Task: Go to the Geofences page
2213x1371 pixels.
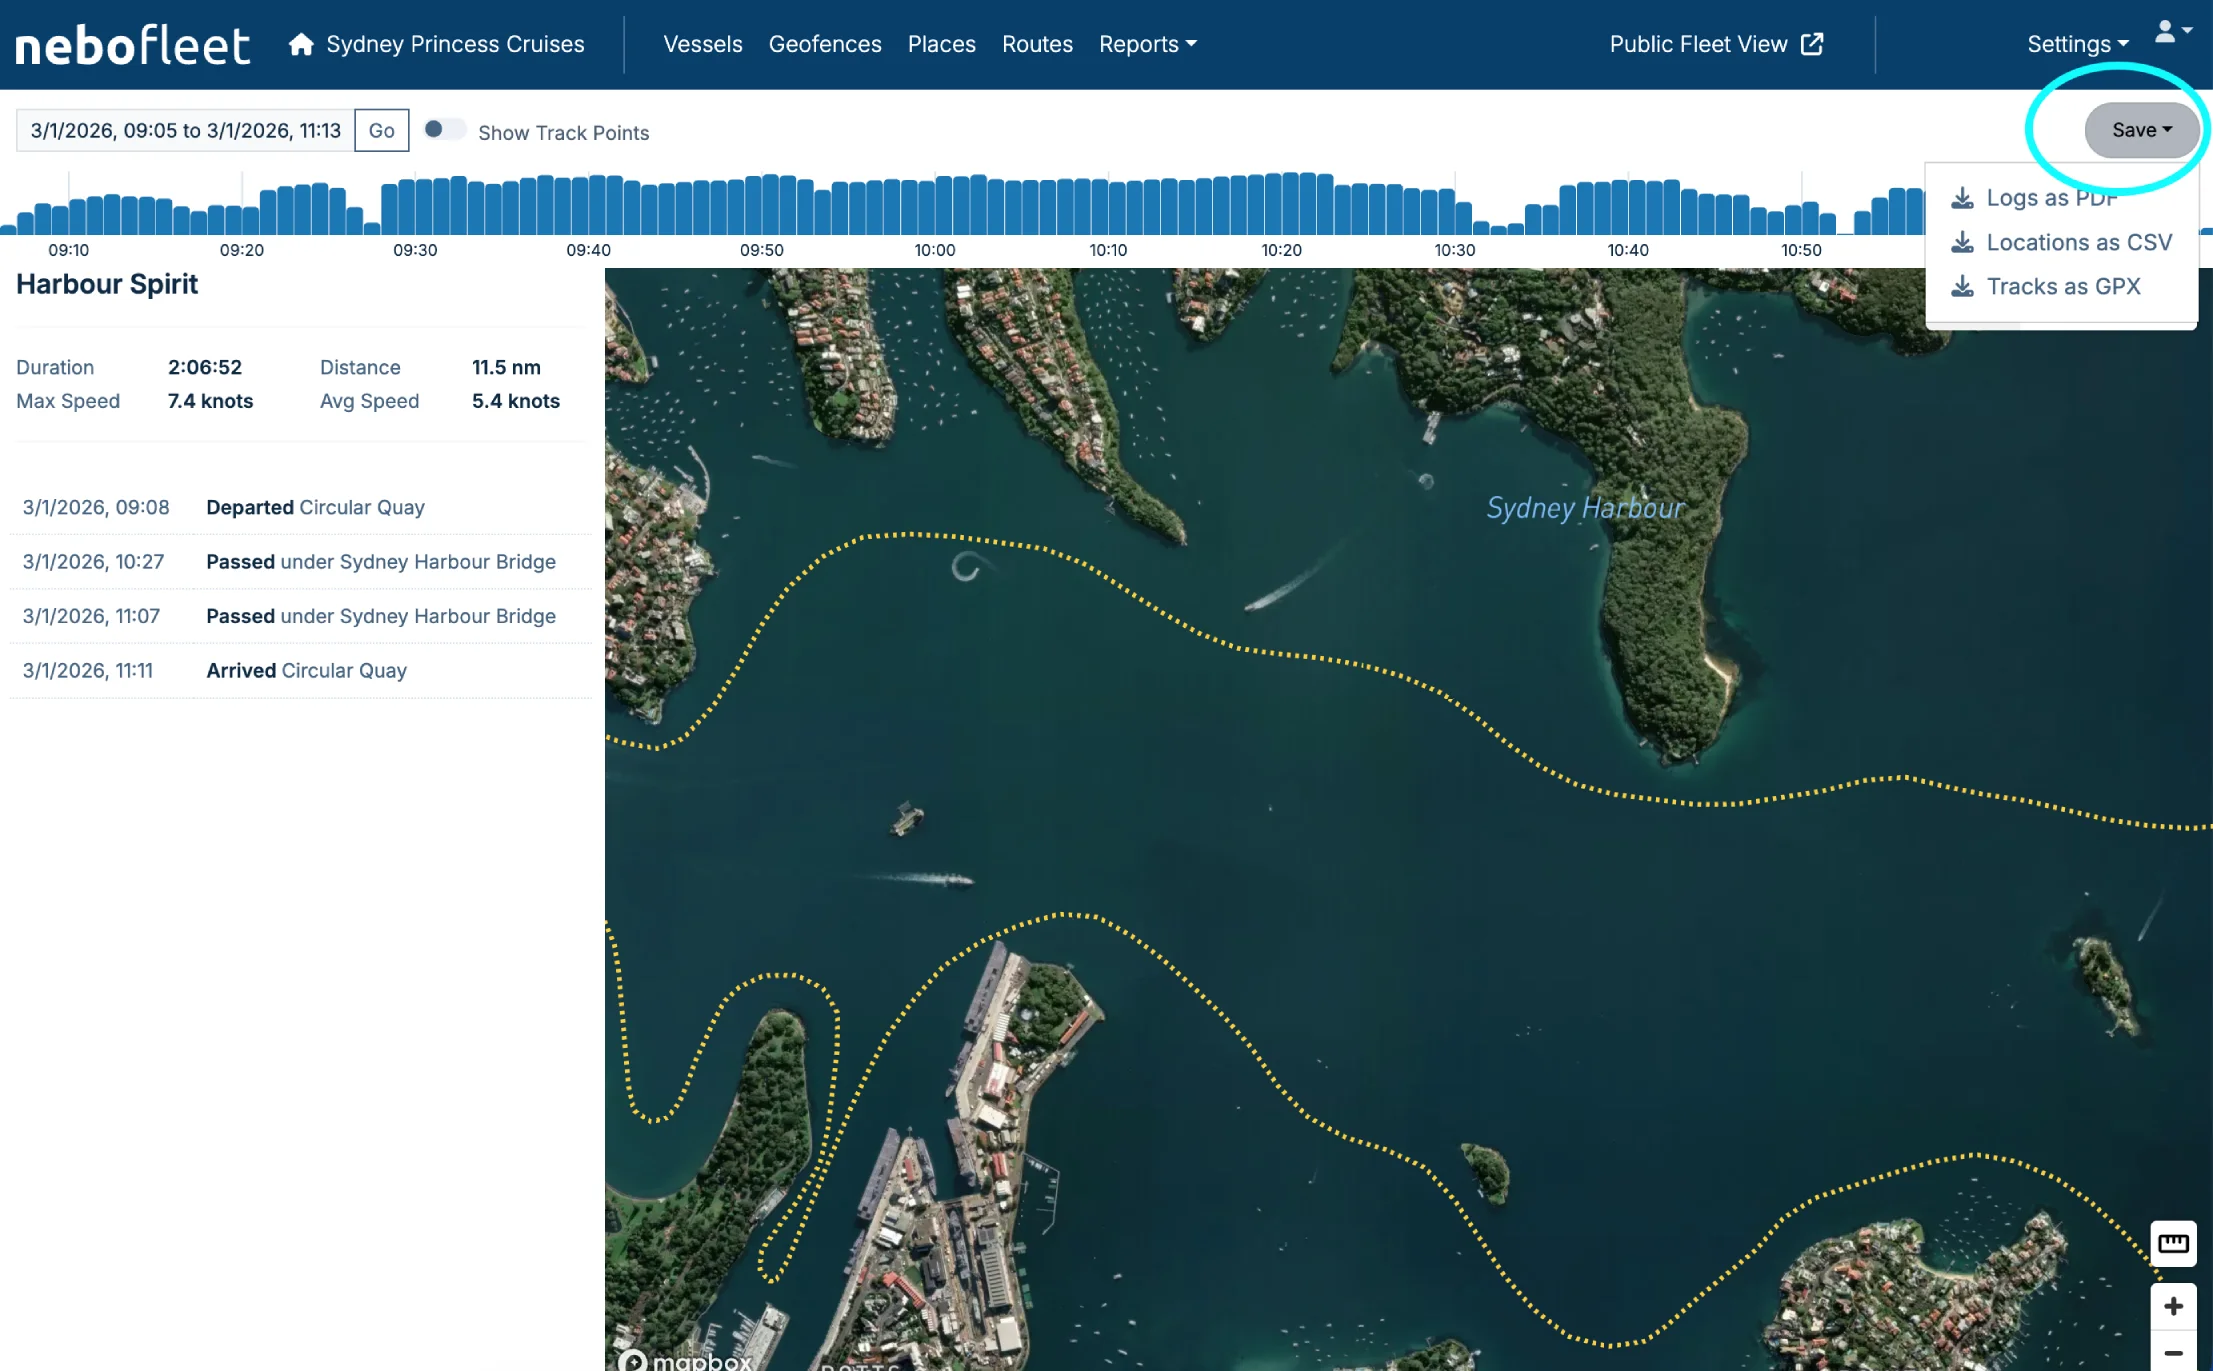Action: click(x=824, y=45)
